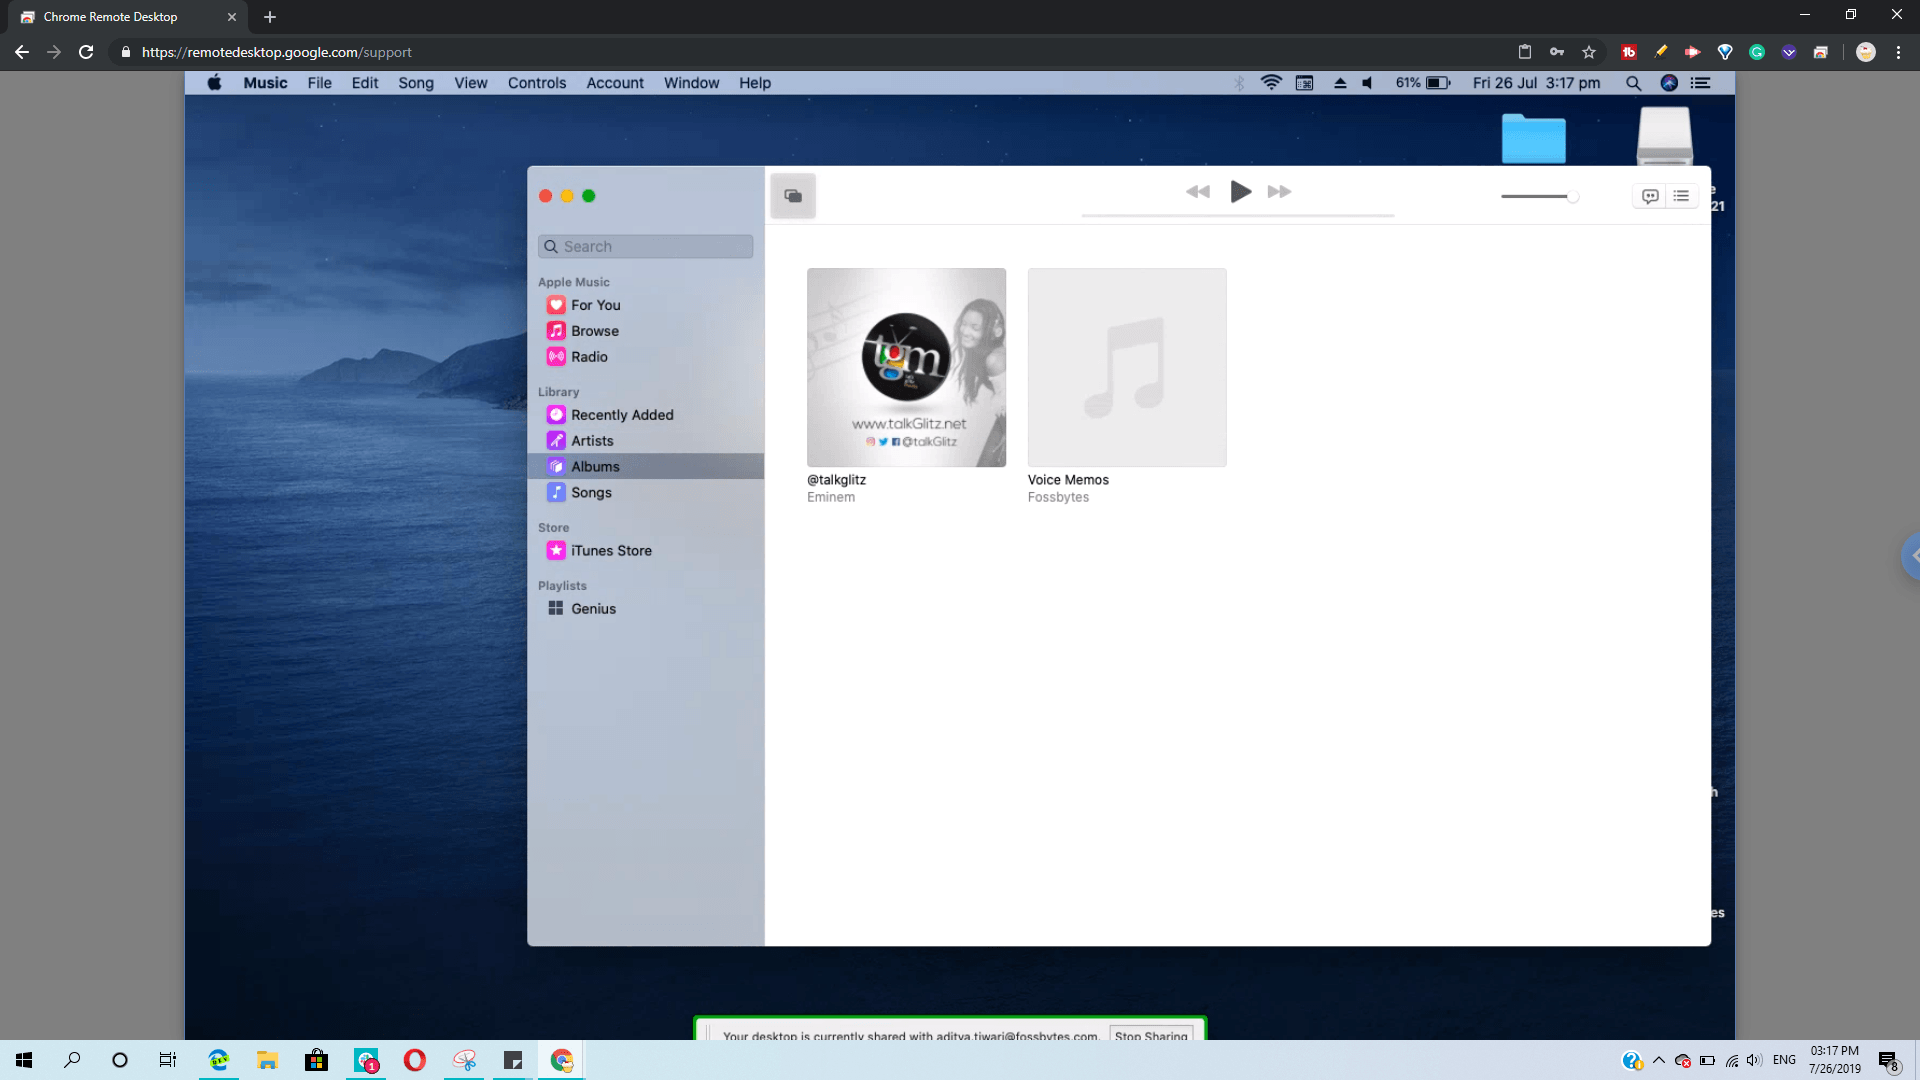Click the search icon in Mac menu bar
The height and width of the screenshot is (1080, 1920).
(1634, 83)
